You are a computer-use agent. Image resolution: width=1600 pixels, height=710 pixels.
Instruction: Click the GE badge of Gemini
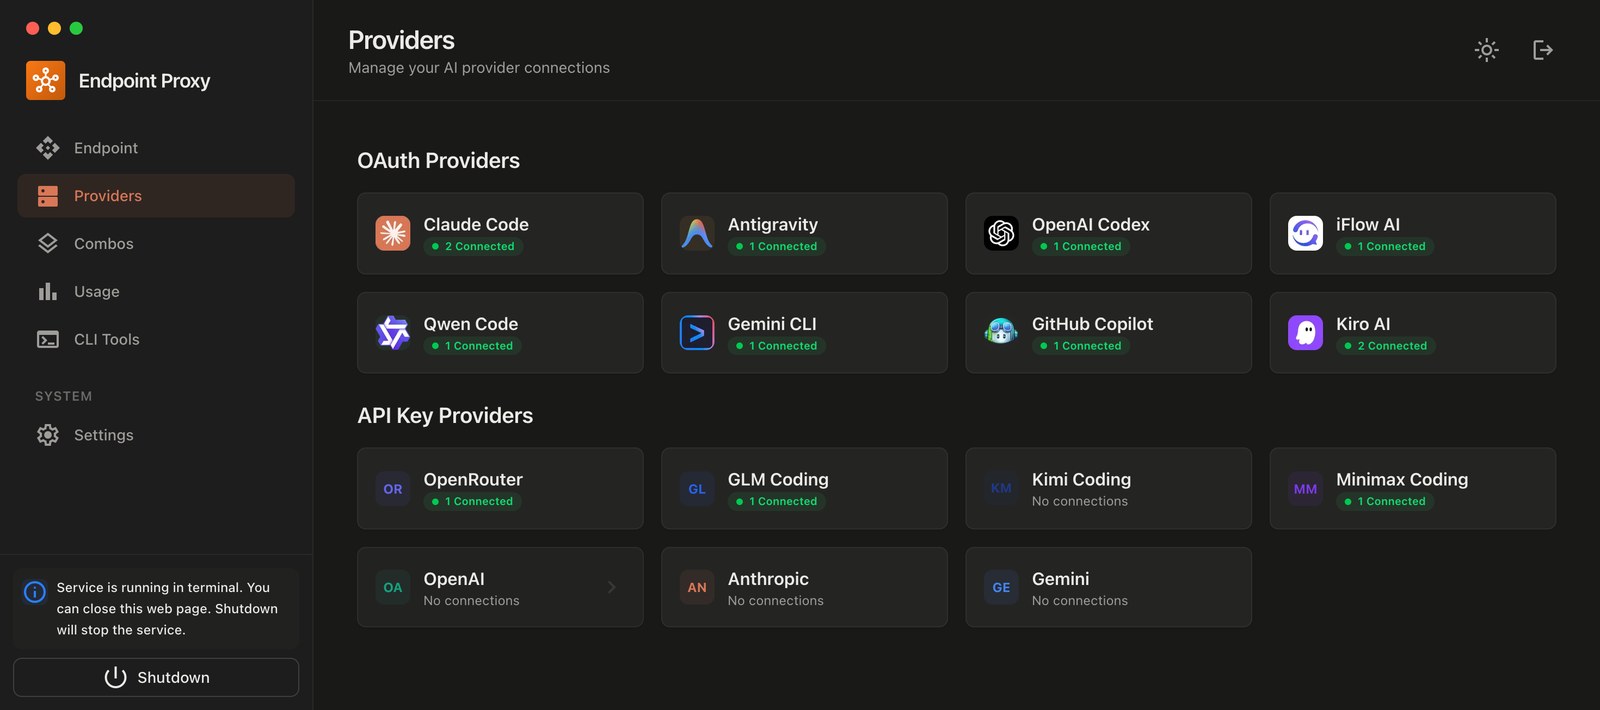point(1001,588)
